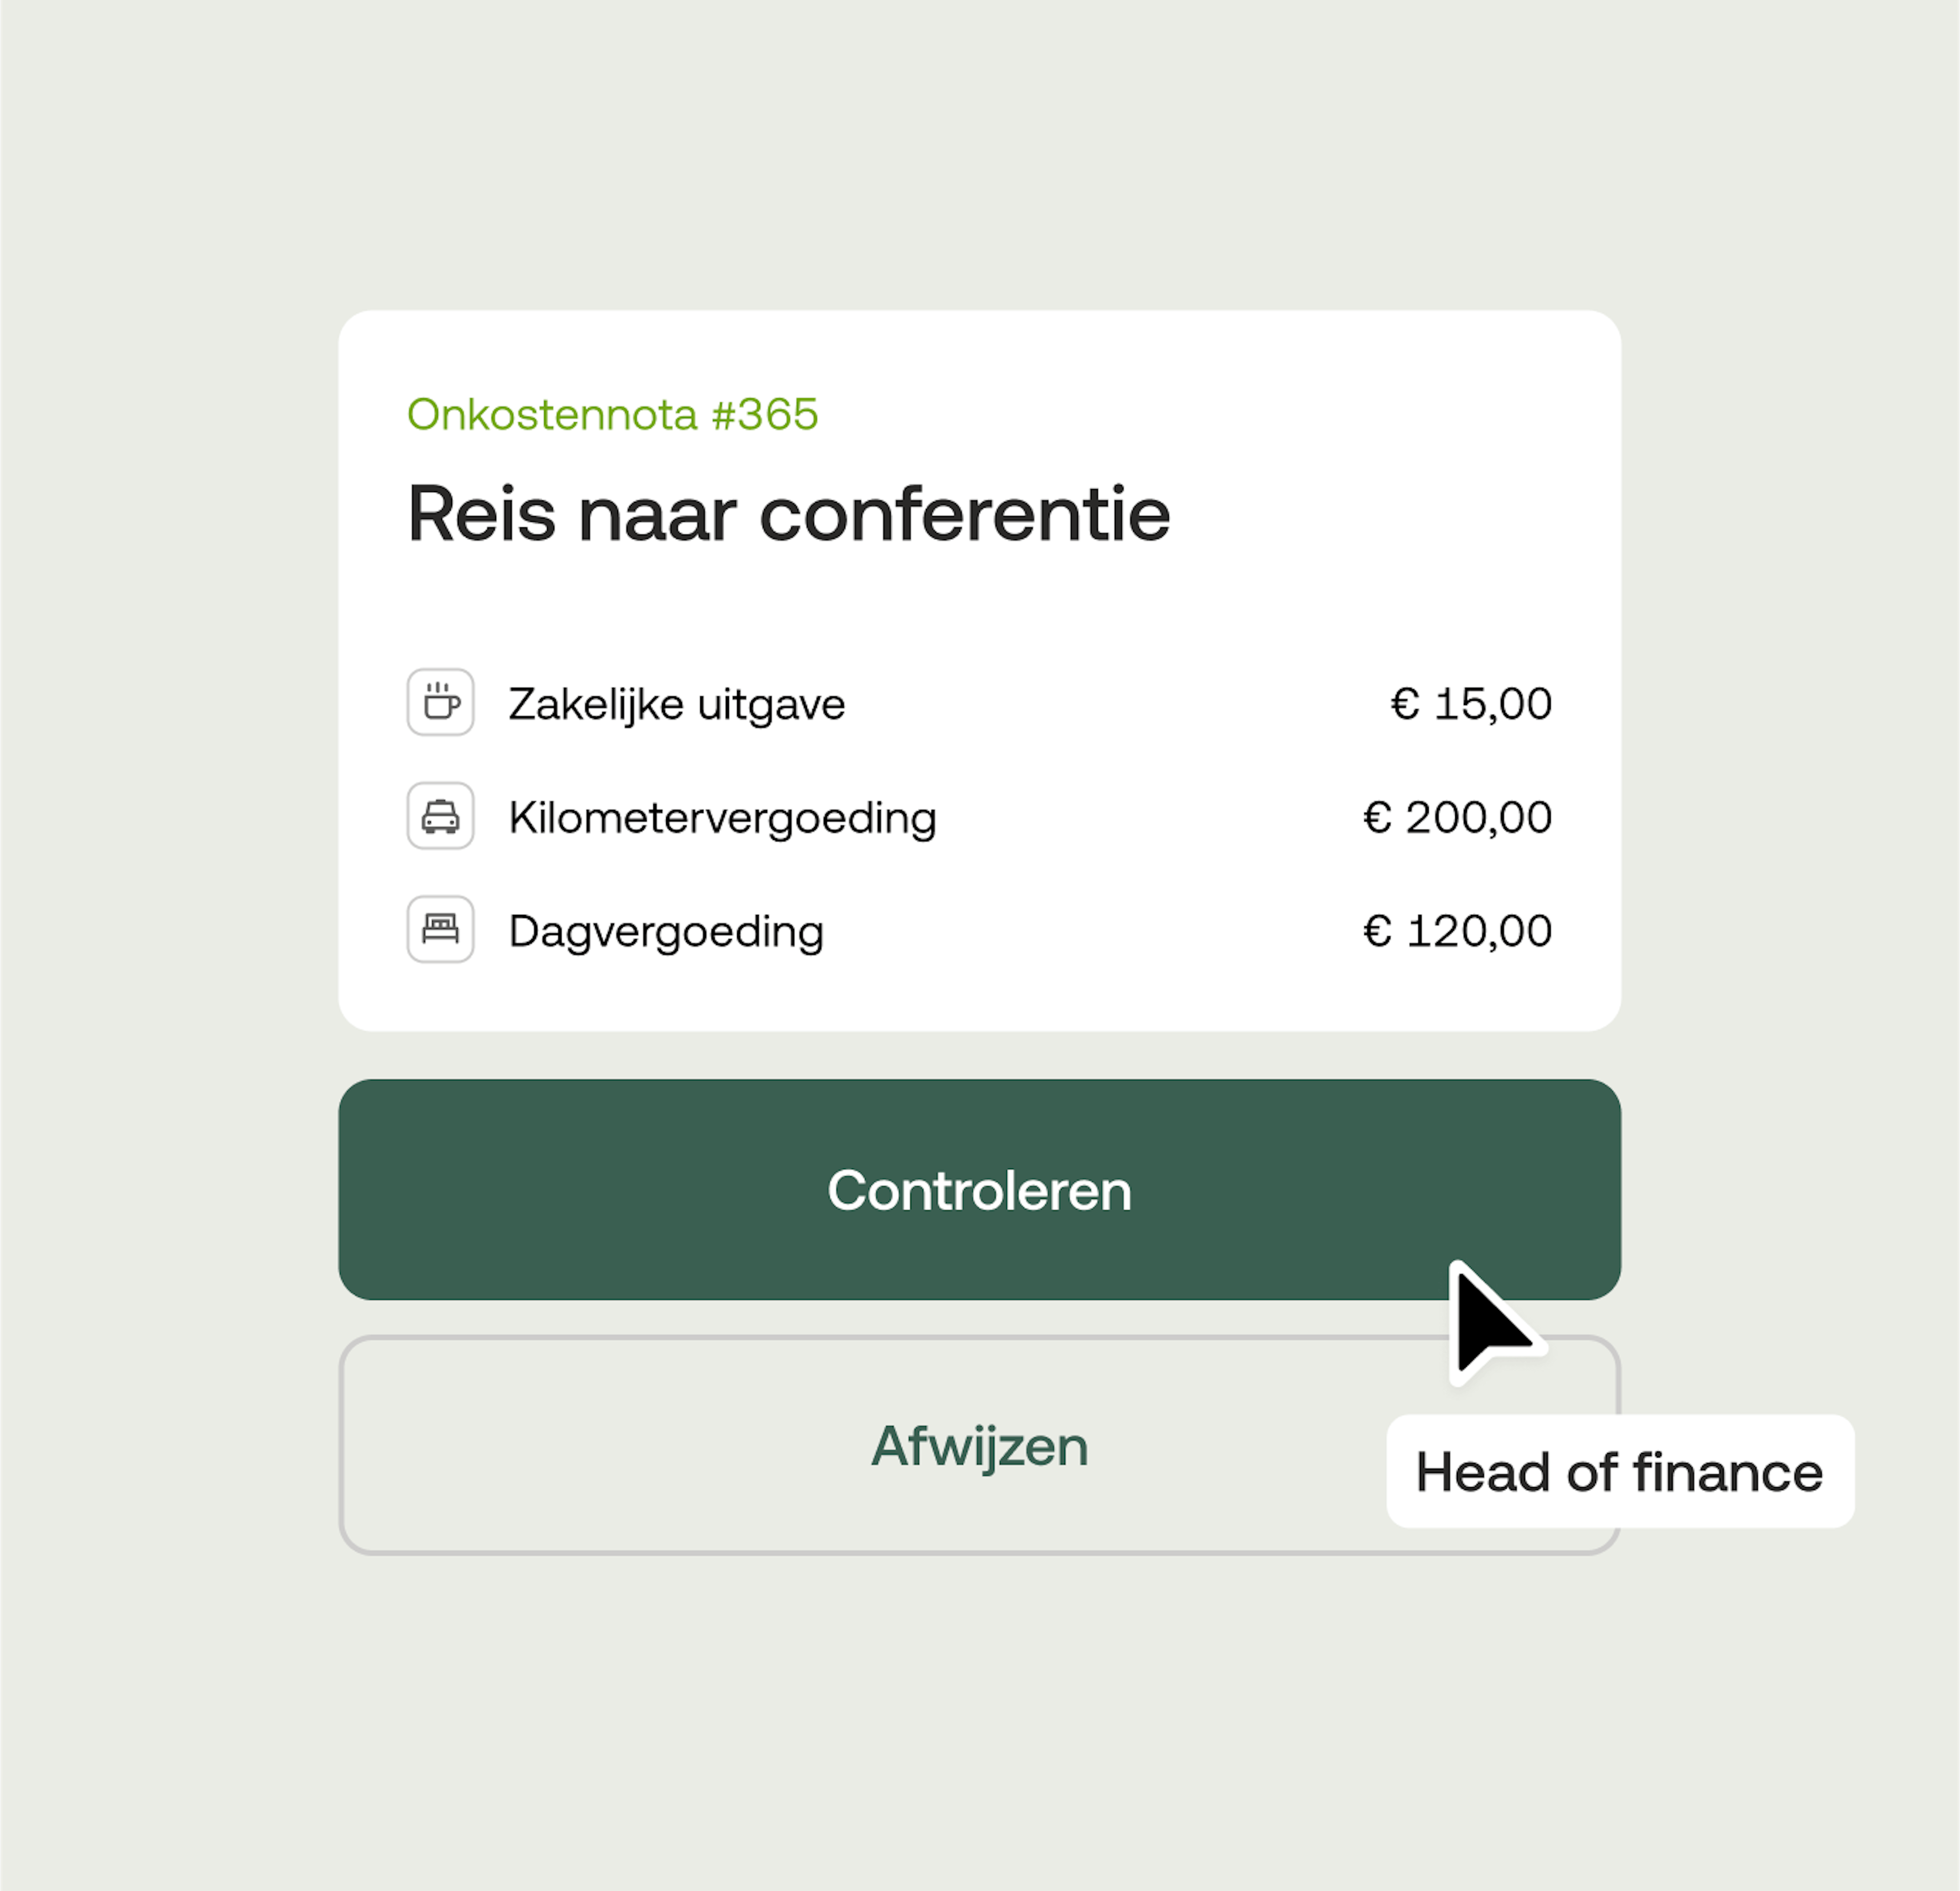Click the #365 expense note number
Image resolution: width=1960 pixels, height=1891 pixels.
(x=765, y=414)
